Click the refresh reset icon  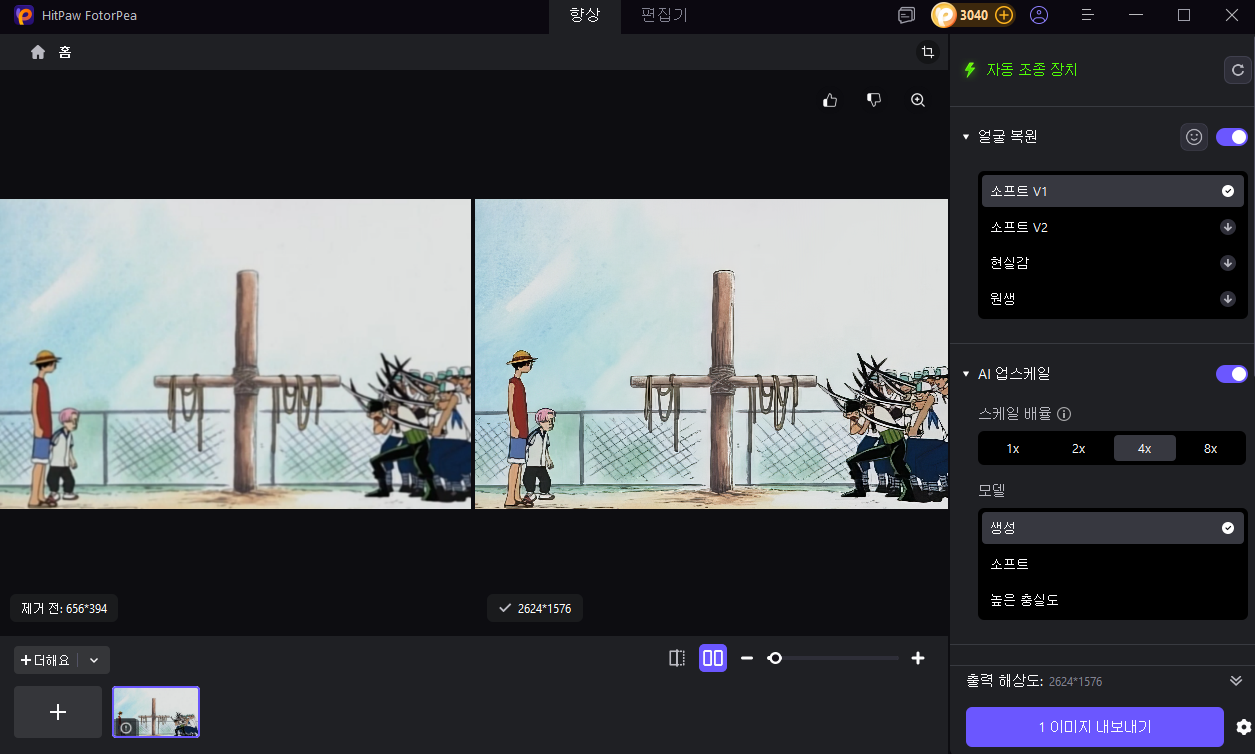point(1238,70)
